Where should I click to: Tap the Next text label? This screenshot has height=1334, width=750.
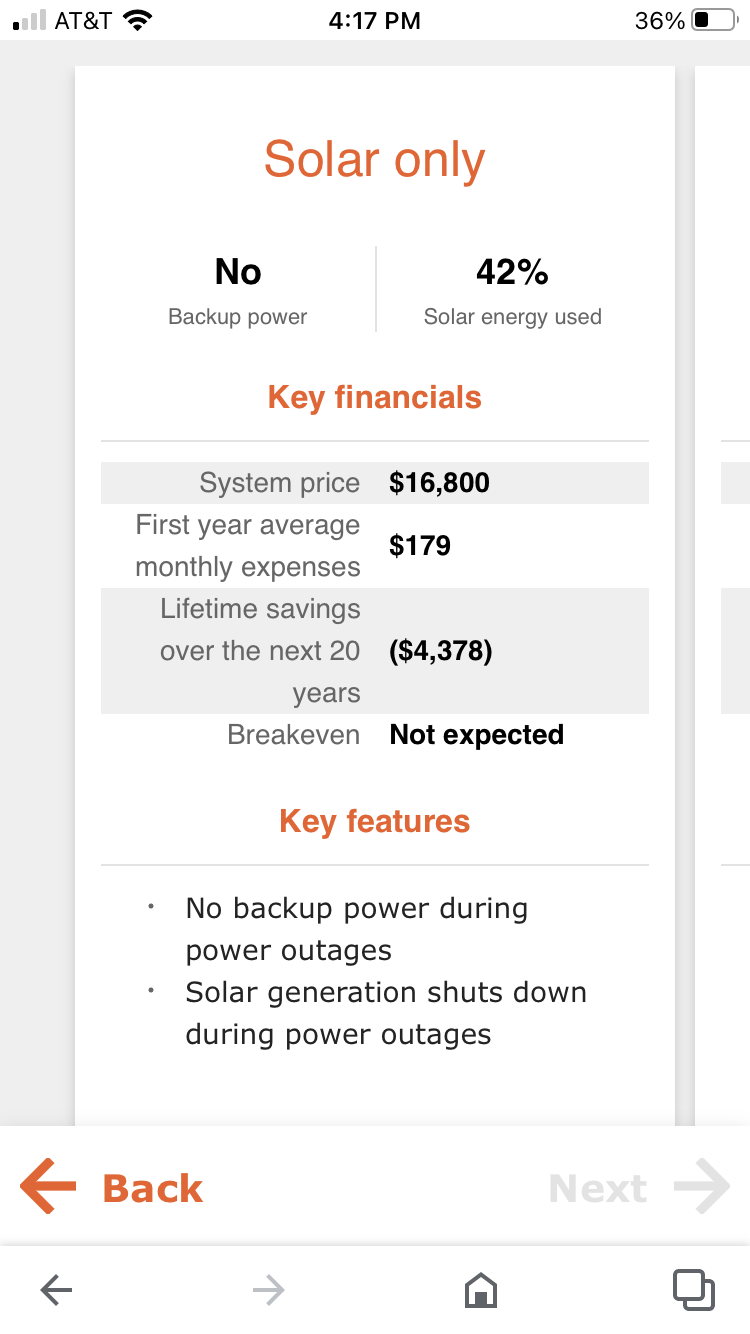598,1189
